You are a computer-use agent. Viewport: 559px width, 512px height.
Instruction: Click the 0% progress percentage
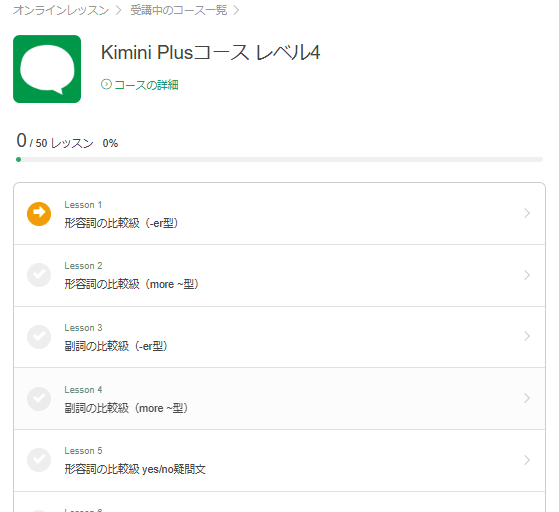110,143
